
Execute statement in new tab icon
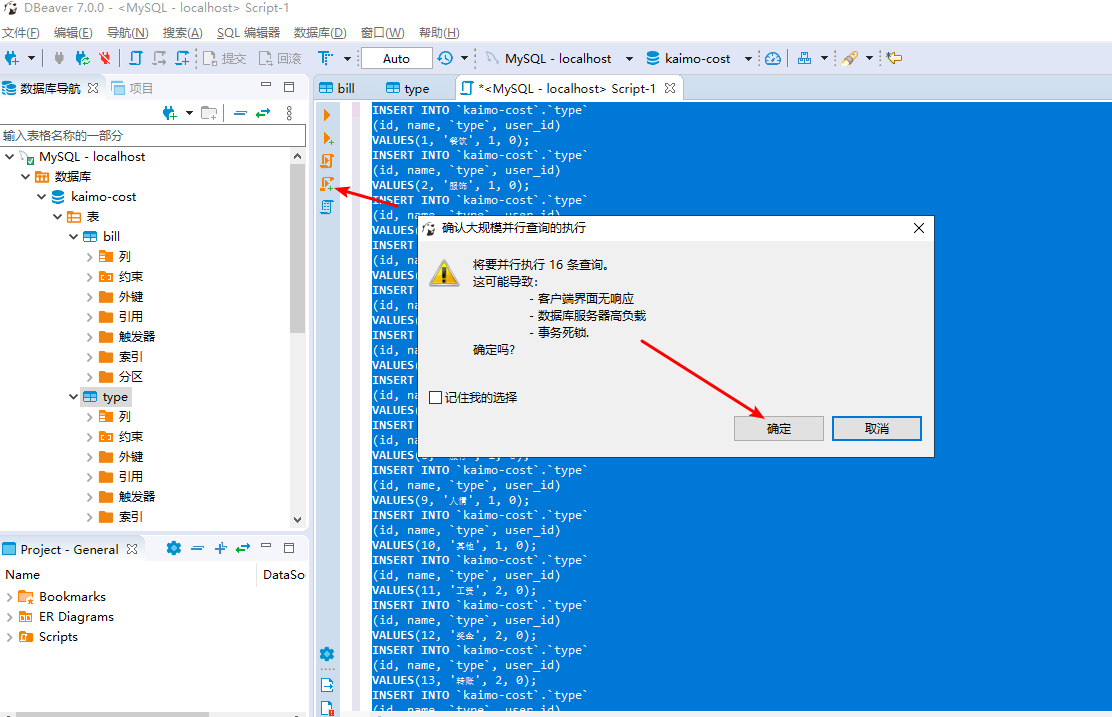[x=327, y=138]
